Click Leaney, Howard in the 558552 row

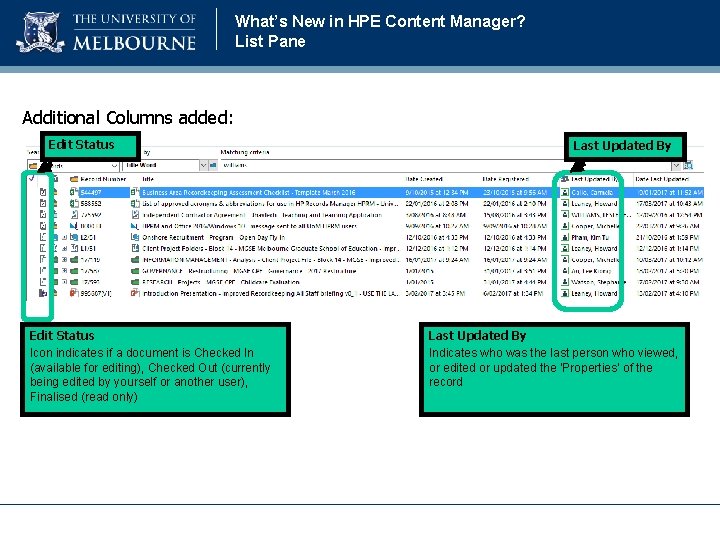tap(594, 203)
